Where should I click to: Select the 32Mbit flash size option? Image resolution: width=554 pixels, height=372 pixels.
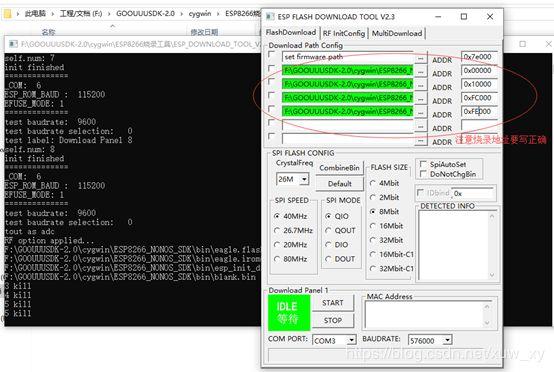[373, 240]
